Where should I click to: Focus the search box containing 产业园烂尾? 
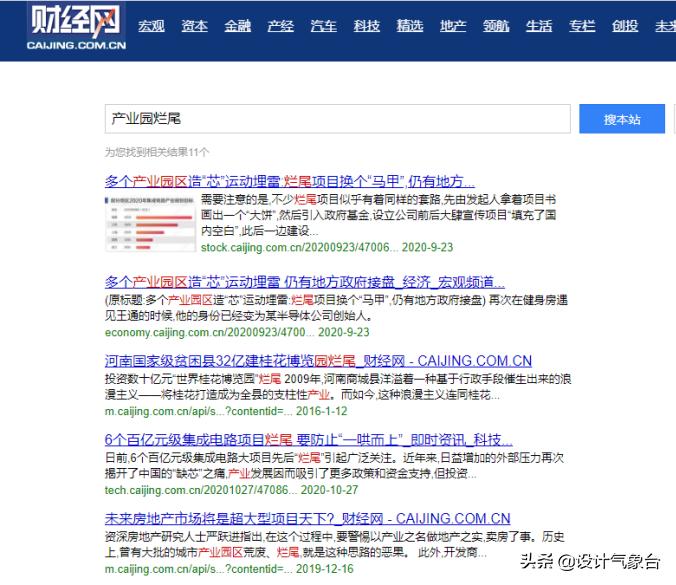(338, 119)
